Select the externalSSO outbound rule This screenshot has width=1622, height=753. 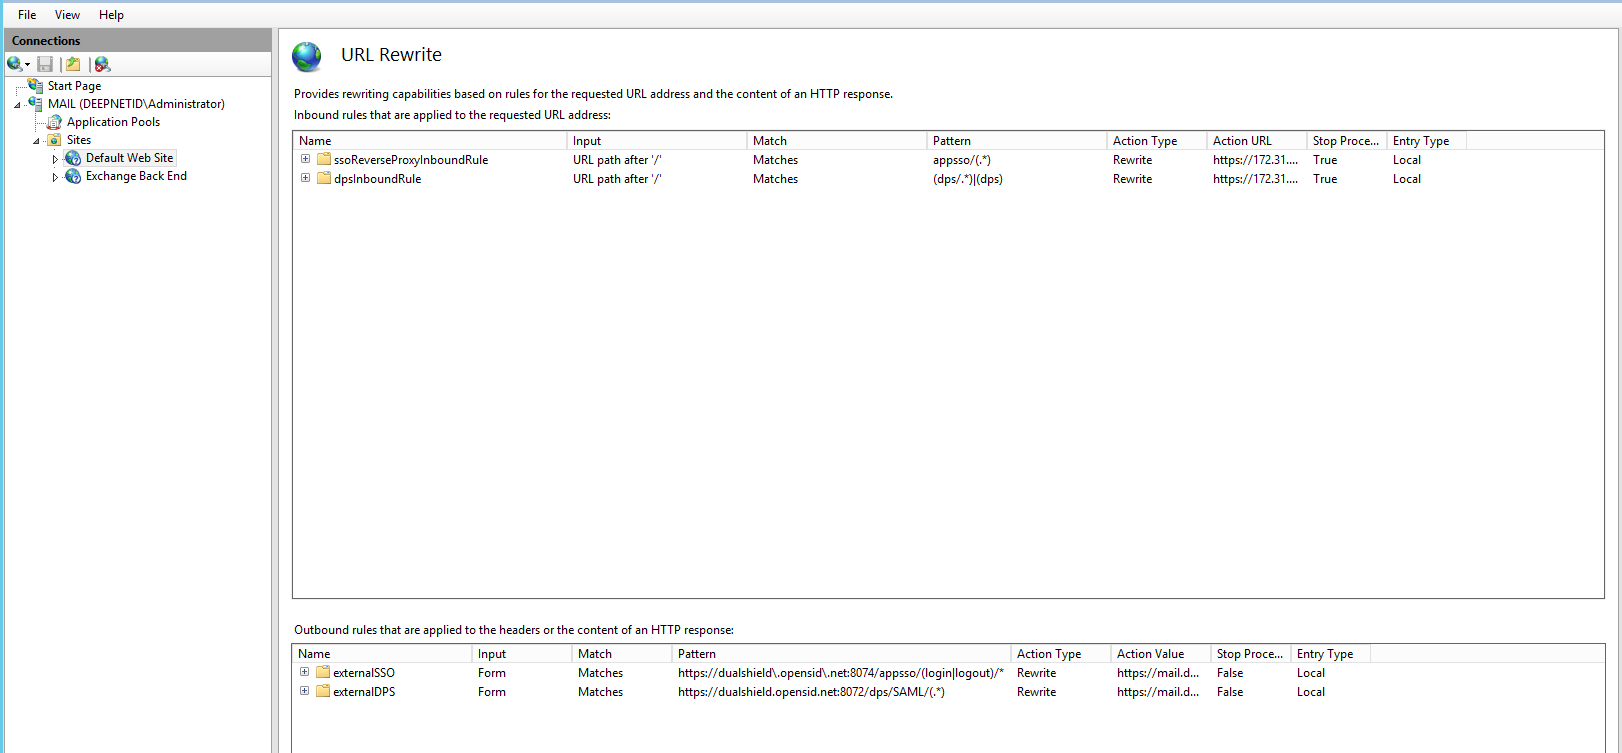[363, 673]
